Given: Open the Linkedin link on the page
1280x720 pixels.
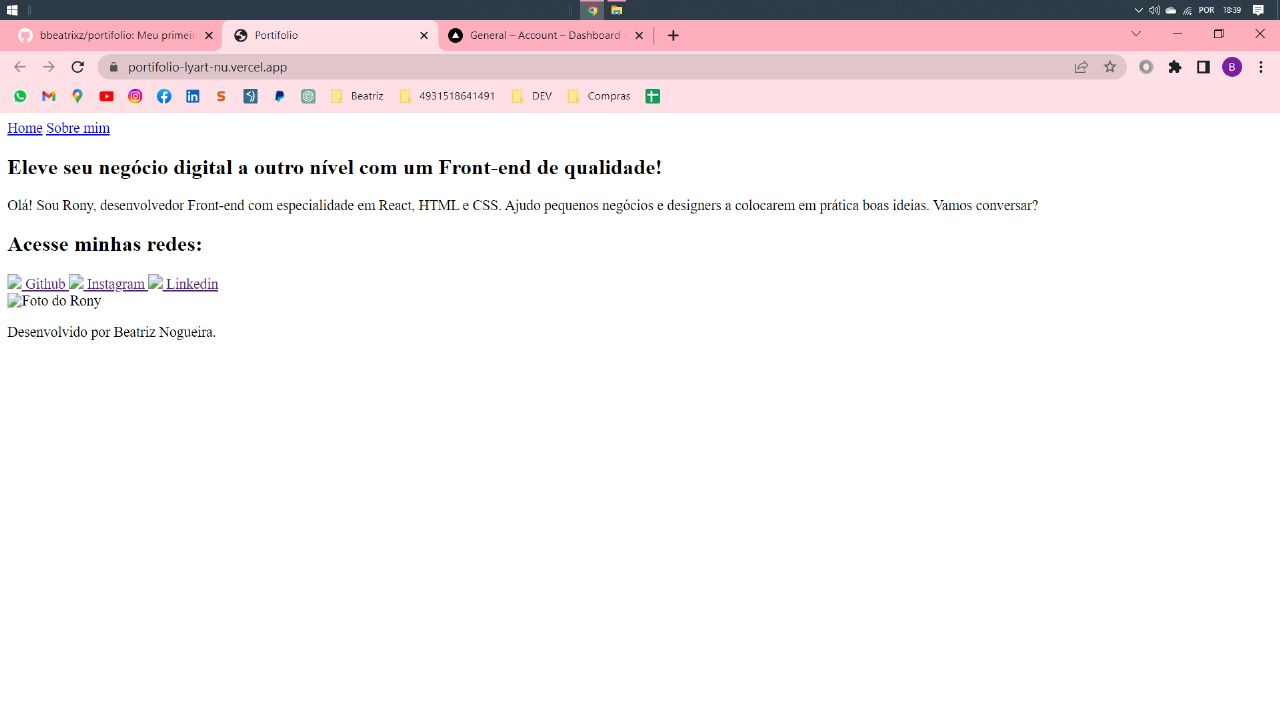Looking at the screenshot, I should click(x=183, y=284).
